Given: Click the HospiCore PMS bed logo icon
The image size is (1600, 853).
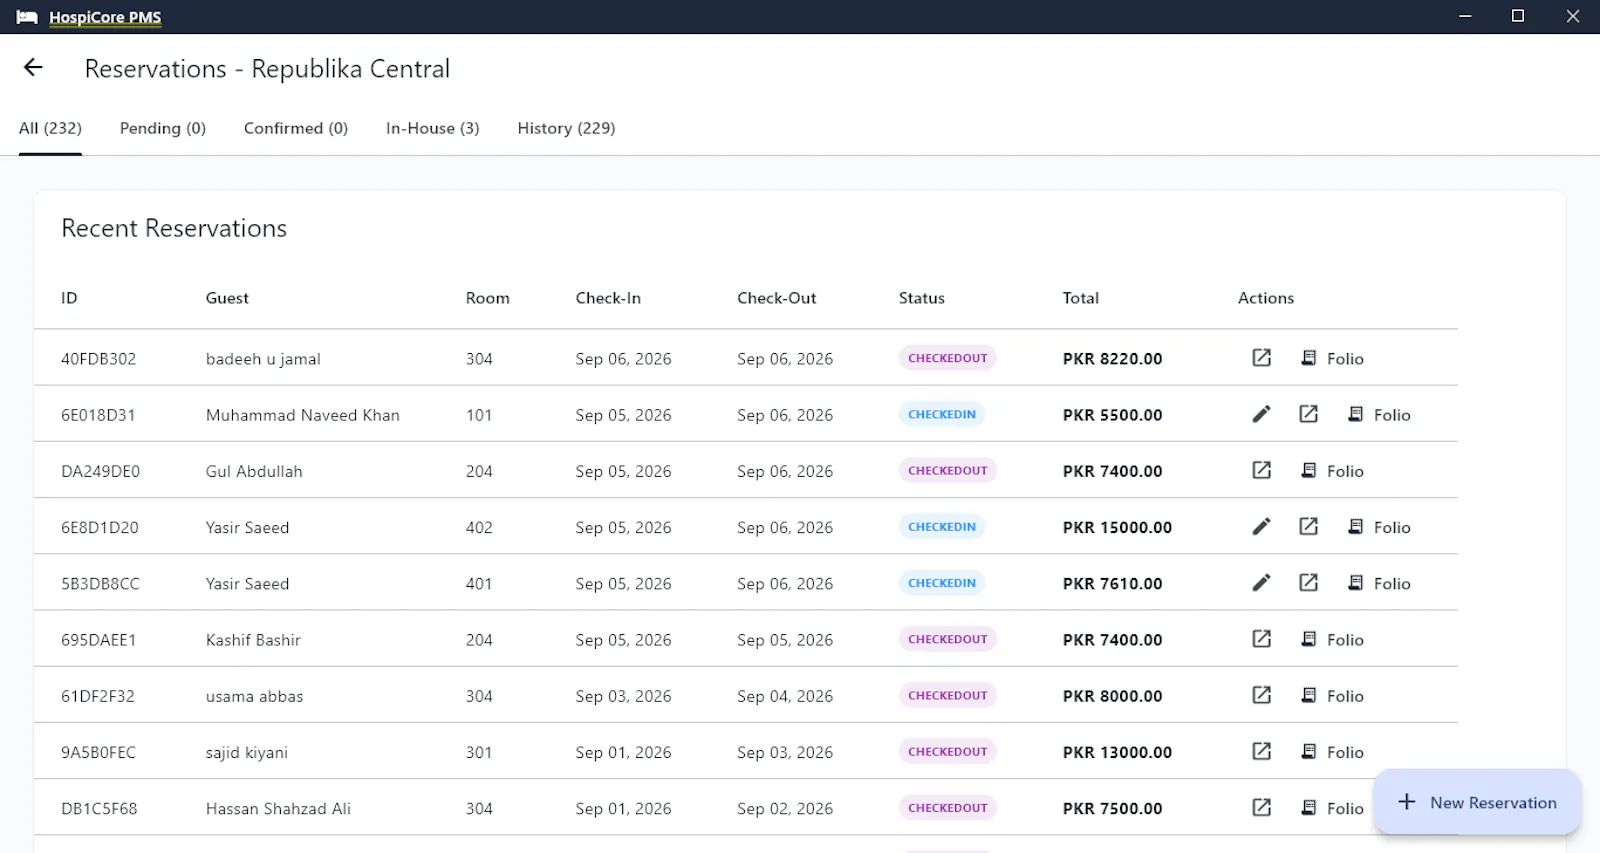Looking at the screenshot, I should (27, 17).
